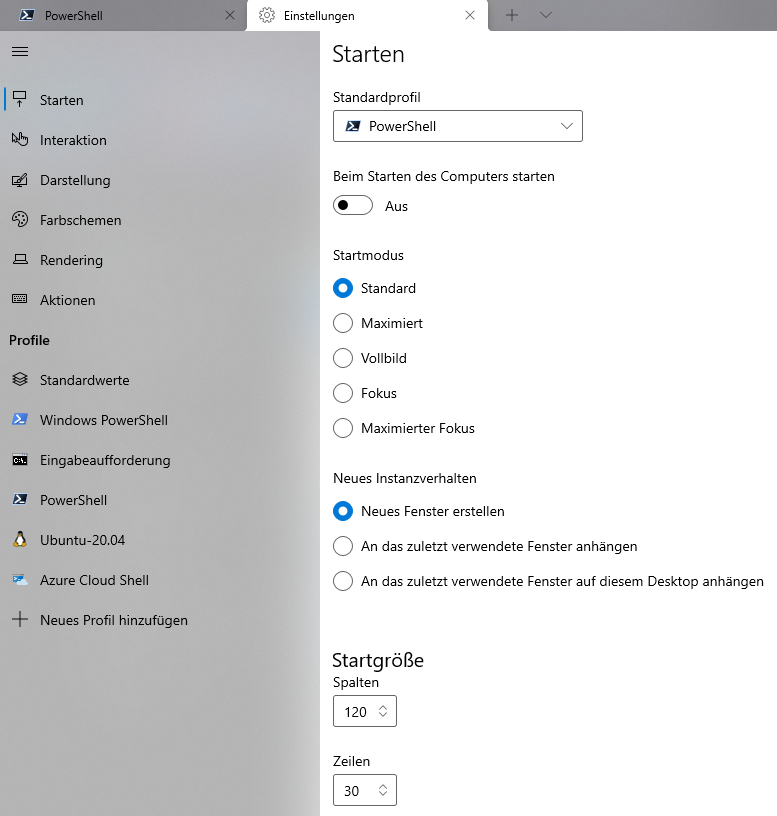Click the gear icon on Einstellungen tab
The height and width of the screenshot is (816, 777).
[267, 16]
